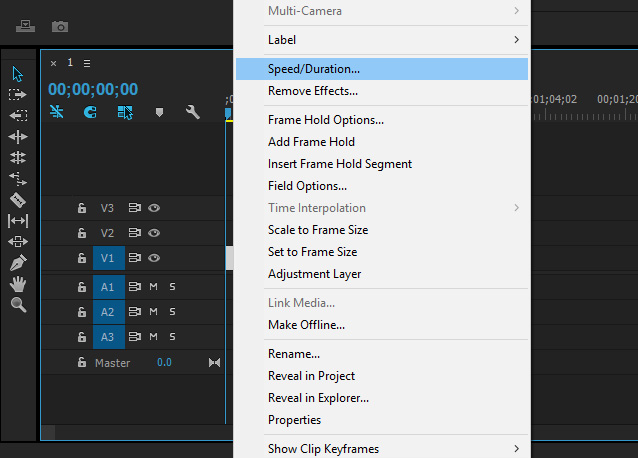This screenshot has height=458, width=638.
Task: Select the Zoom magnifier tool
Action: (x=18, y=305)
